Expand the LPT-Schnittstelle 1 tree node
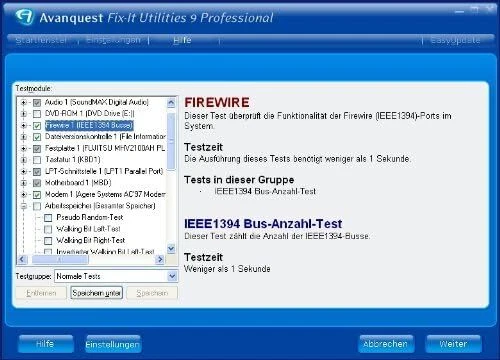 coord(24,171)
